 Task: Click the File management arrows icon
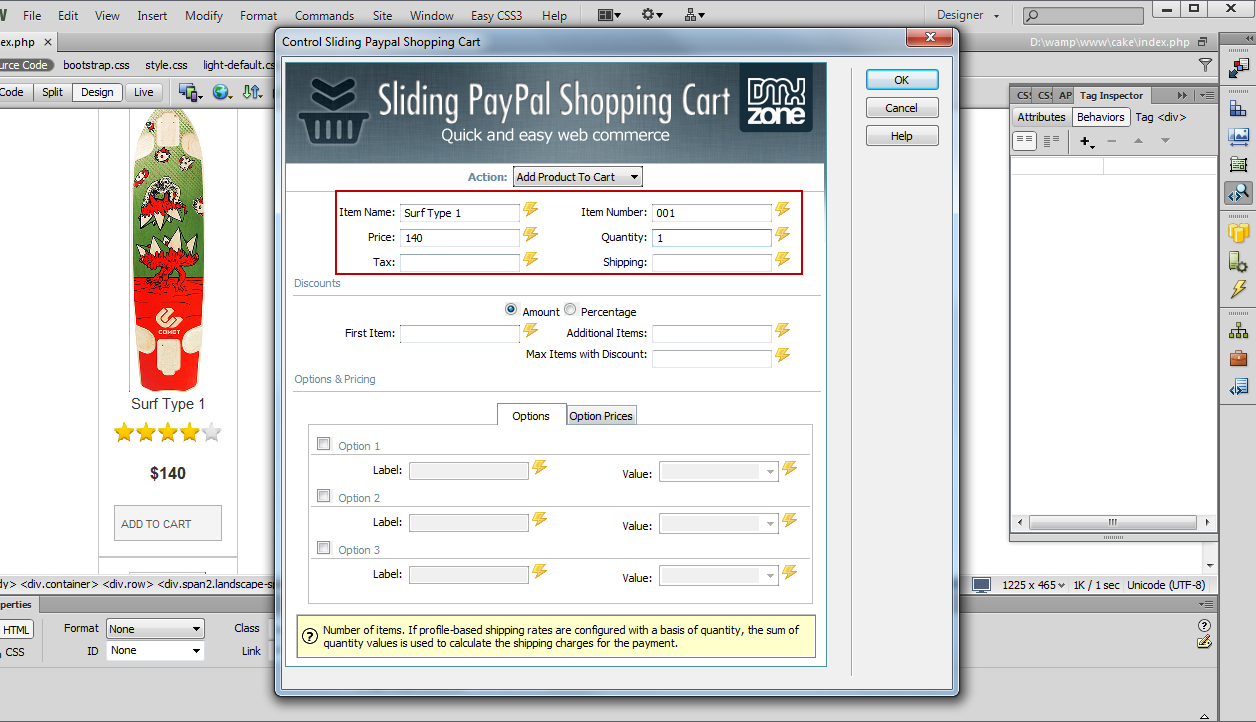[252, 92]
